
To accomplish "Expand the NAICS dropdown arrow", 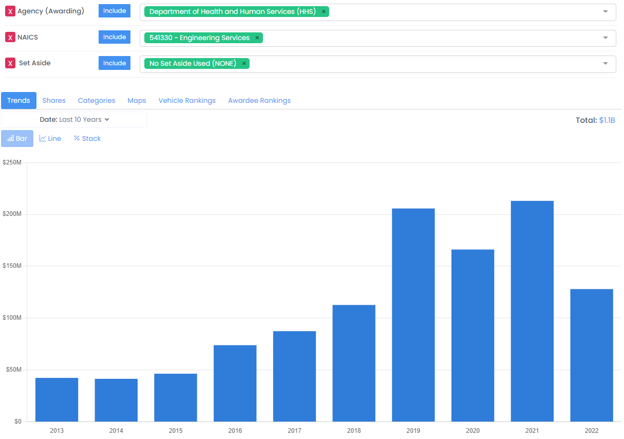I will pos(605,38).
